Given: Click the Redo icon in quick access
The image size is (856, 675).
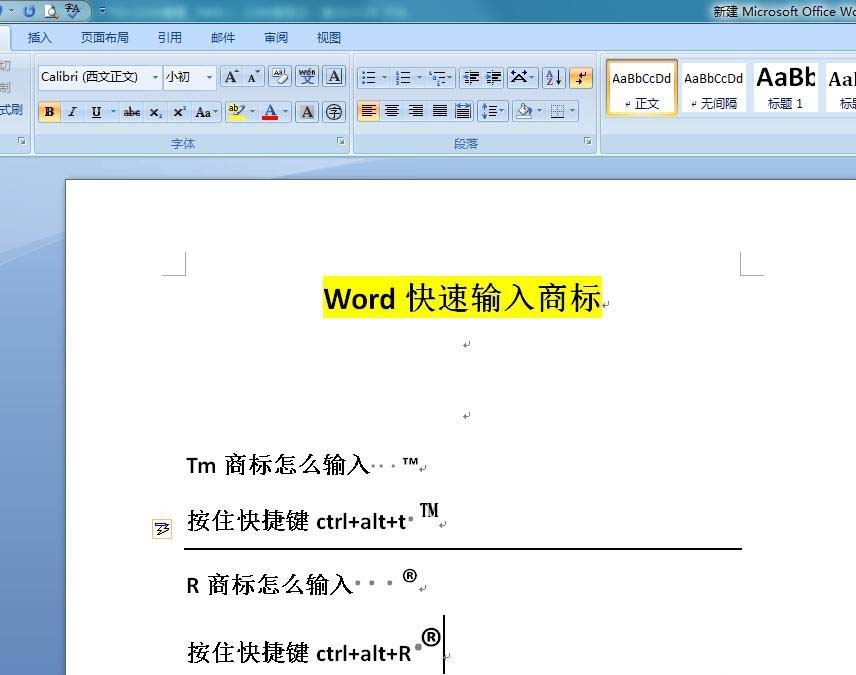Looking at the screenshot, I should [29, 10].
